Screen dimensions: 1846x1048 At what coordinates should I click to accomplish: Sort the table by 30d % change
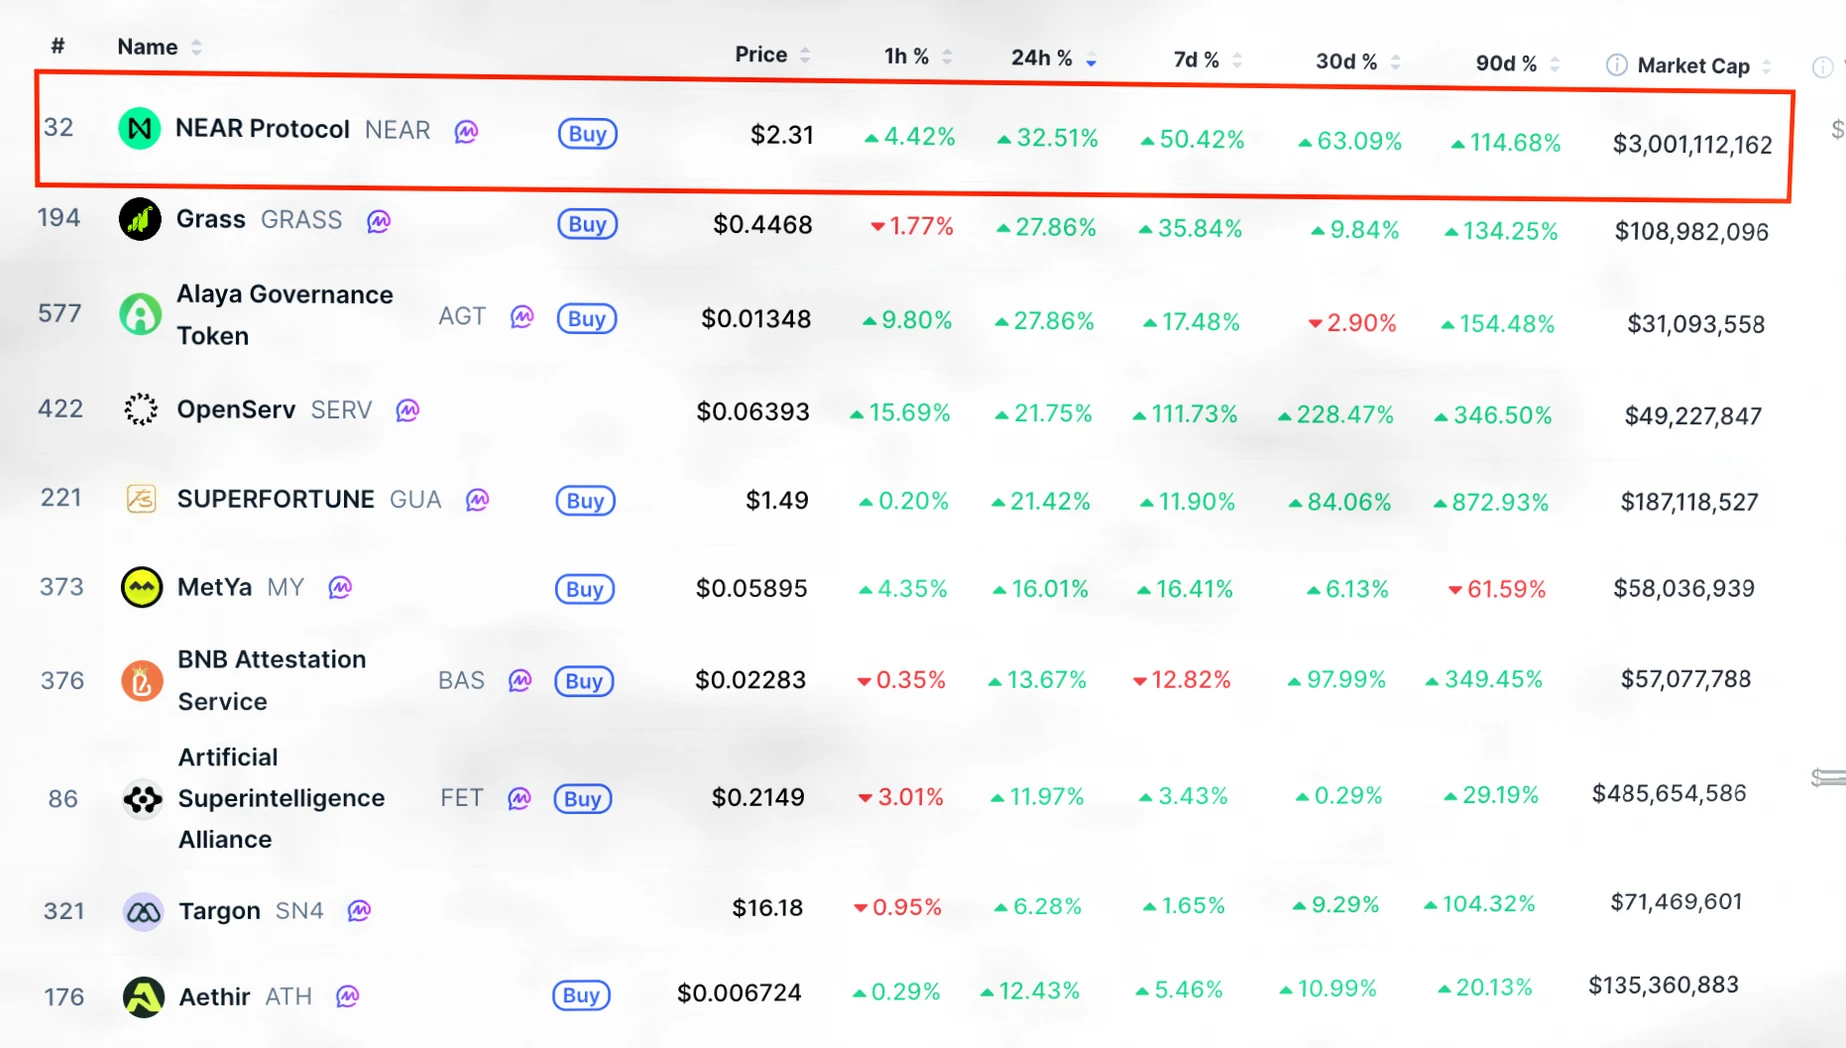tap(1358, 62)
